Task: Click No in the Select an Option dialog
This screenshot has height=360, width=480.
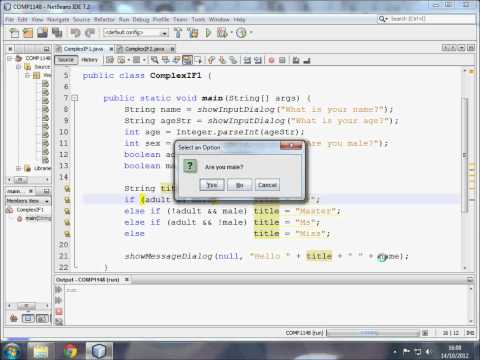Action: point(239,185)
